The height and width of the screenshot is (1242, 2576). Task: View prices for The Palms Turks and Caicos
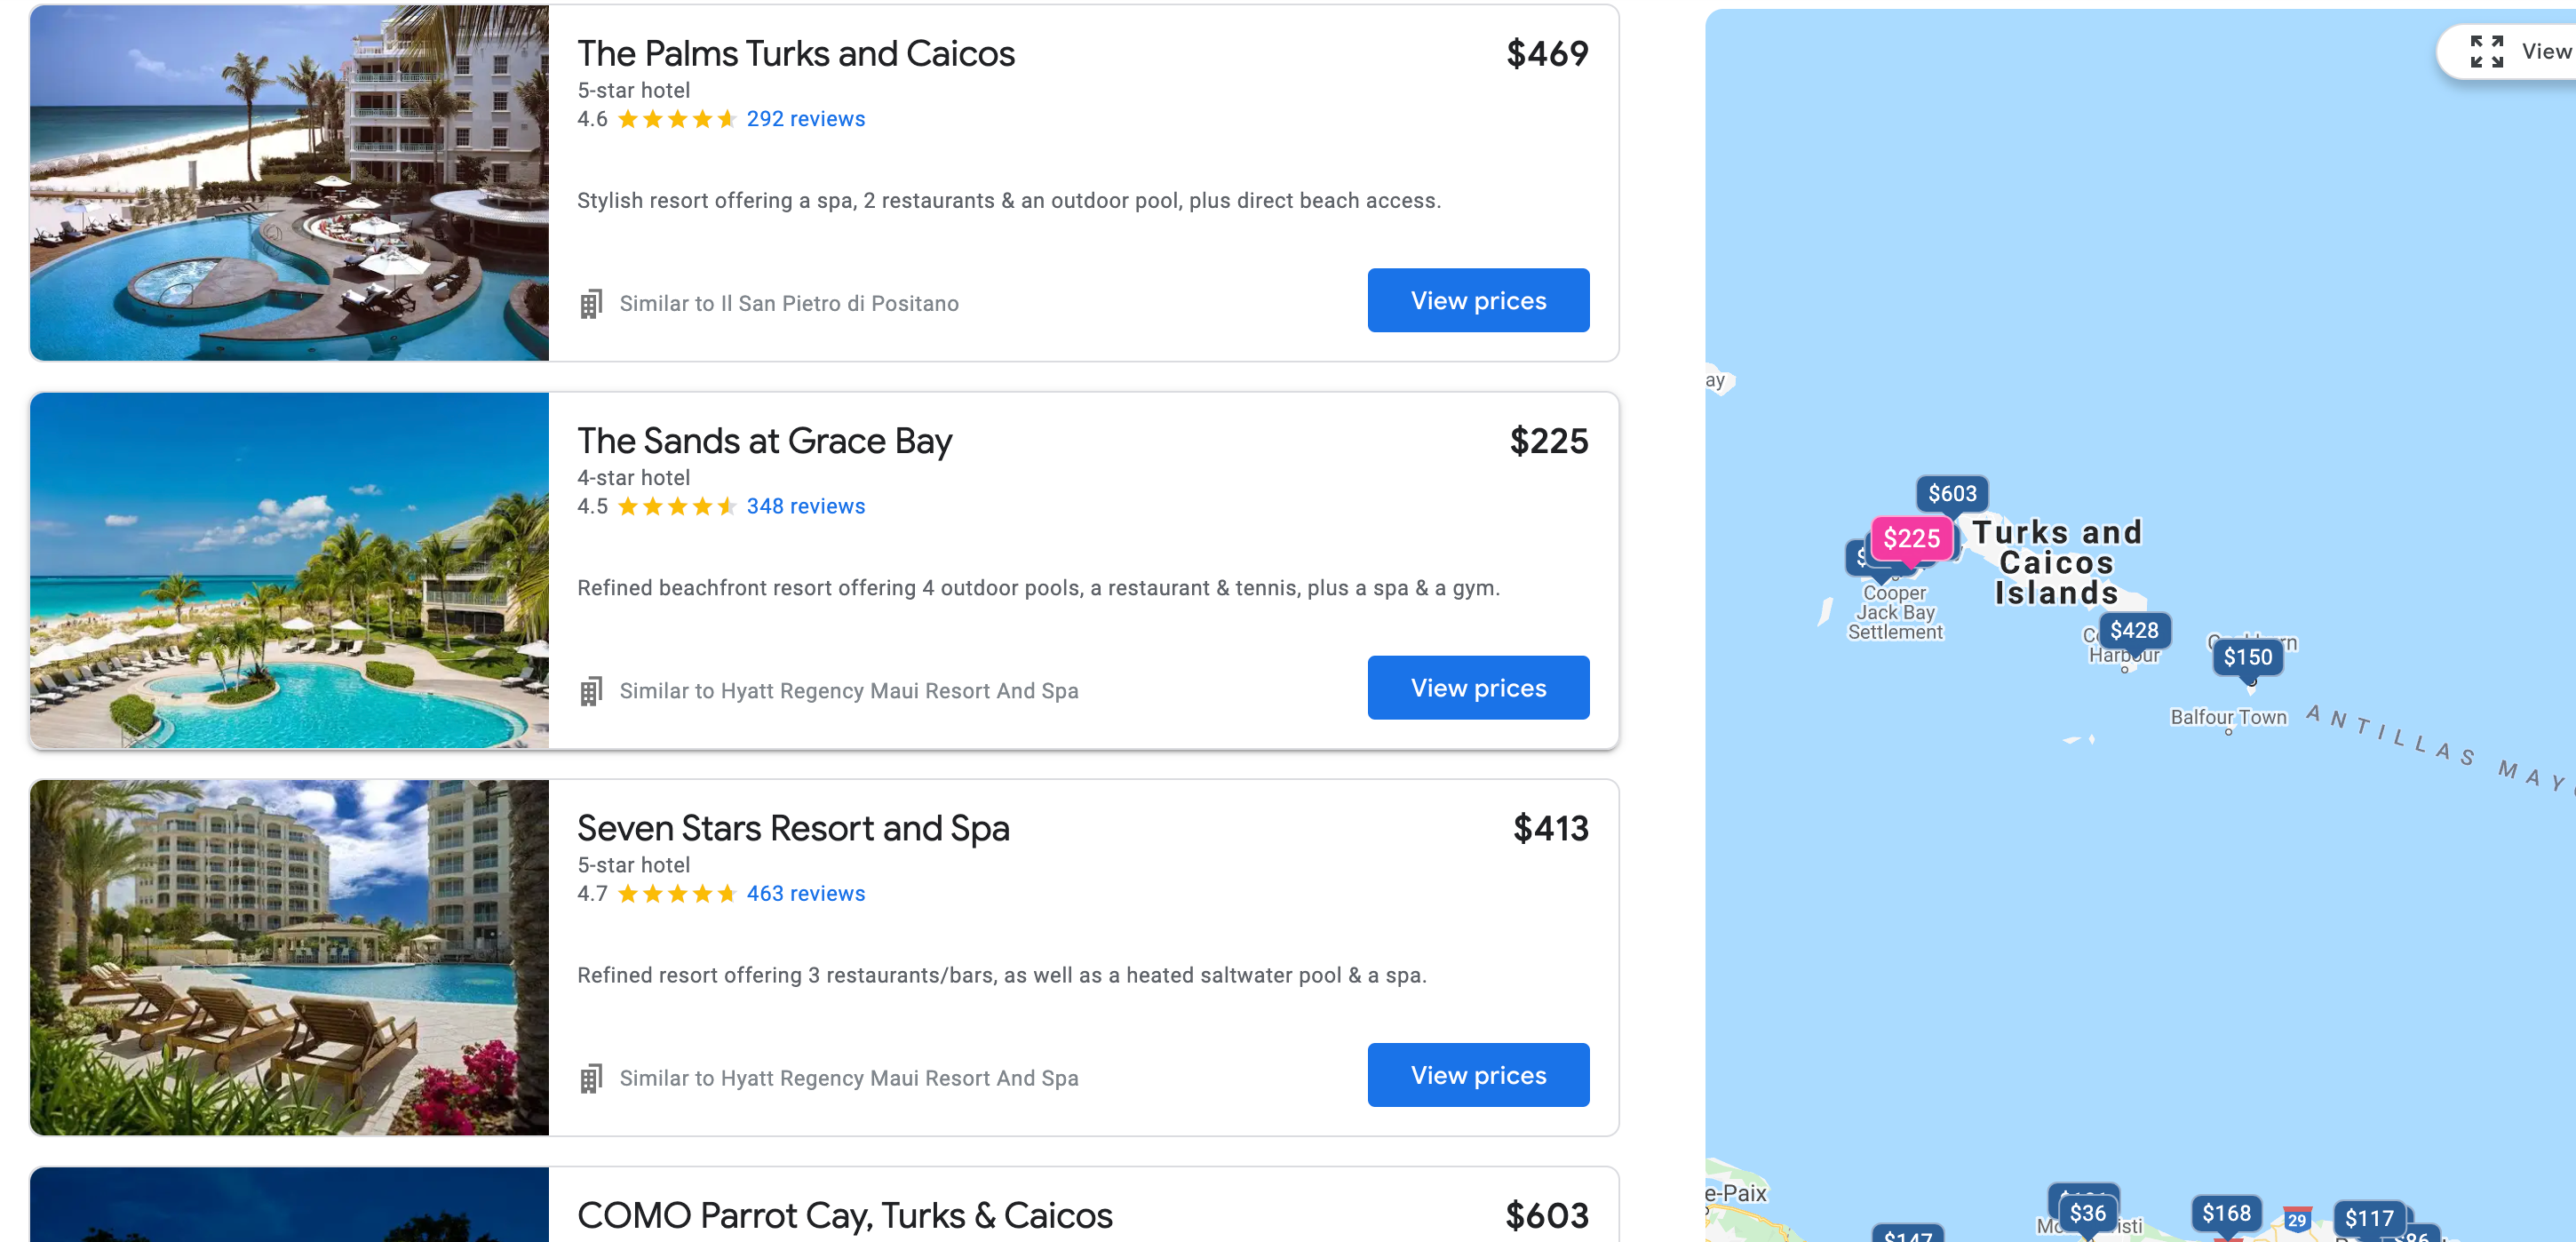1477,301
